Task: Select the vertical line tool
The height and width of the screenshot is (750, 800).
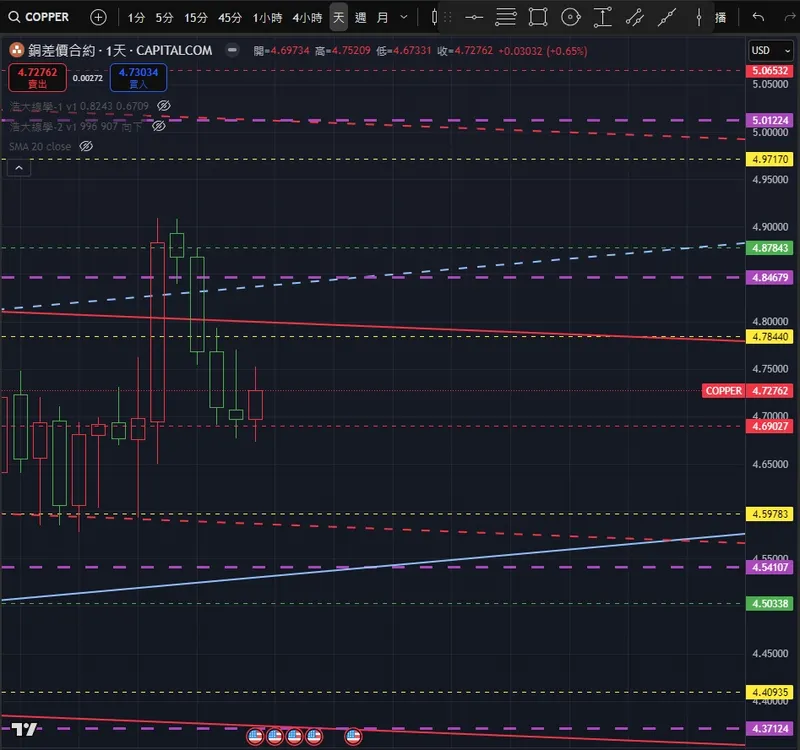Action: coord(699,17)
